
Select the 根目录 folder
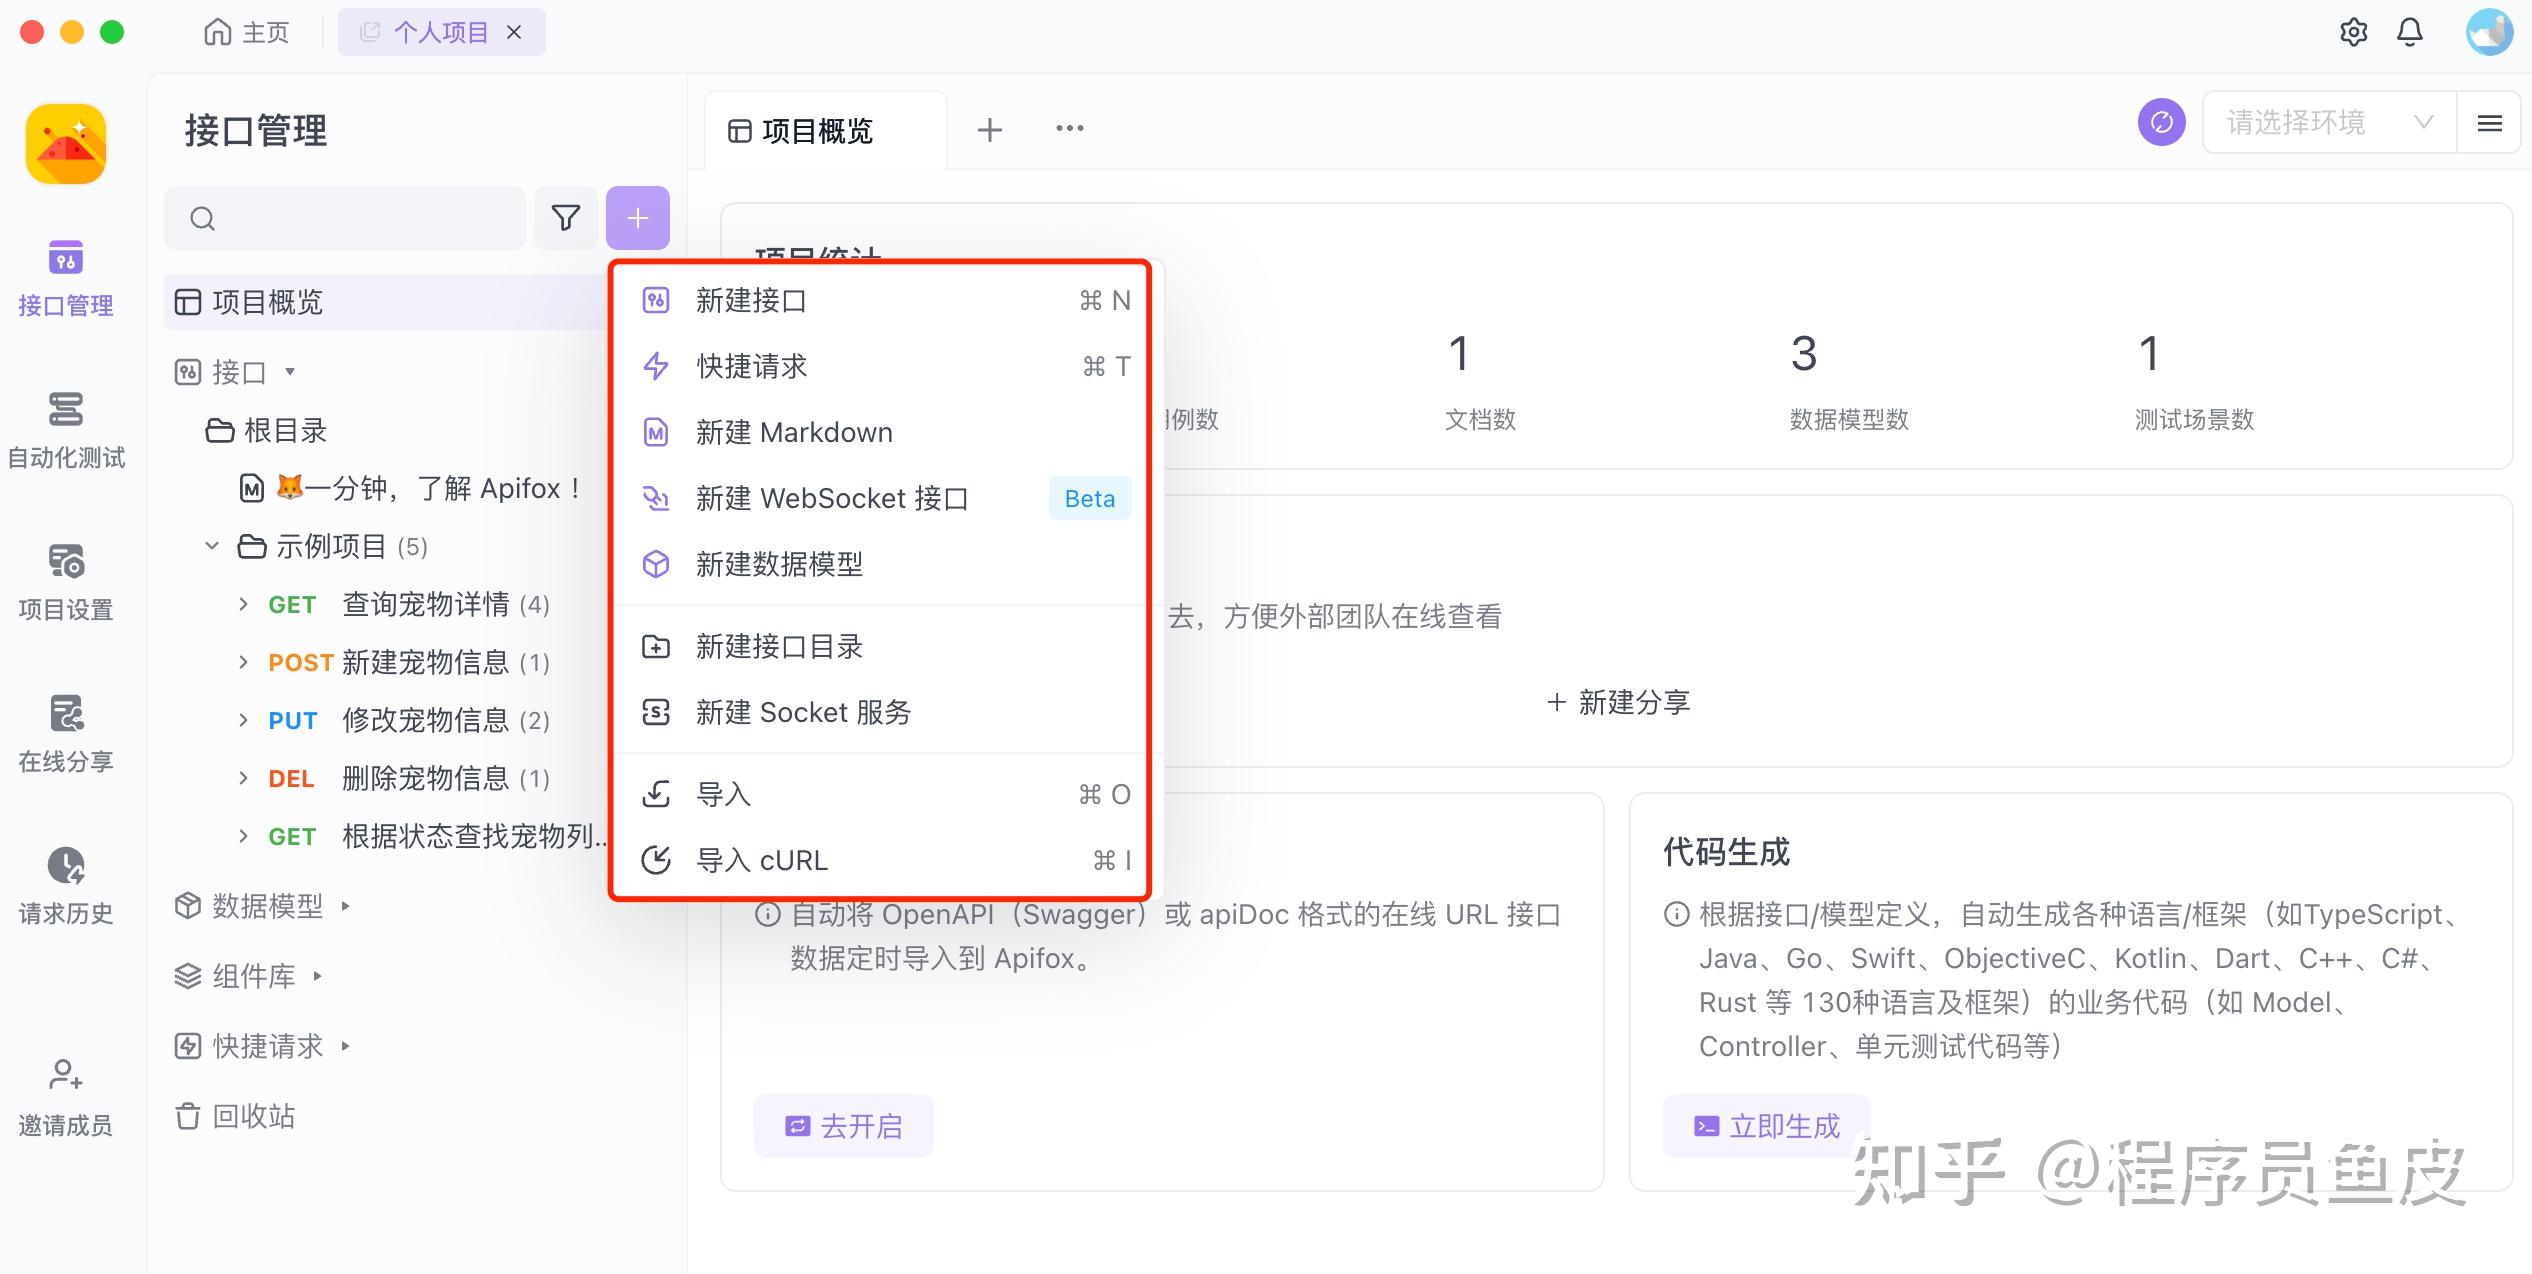[x=267, y=431]
